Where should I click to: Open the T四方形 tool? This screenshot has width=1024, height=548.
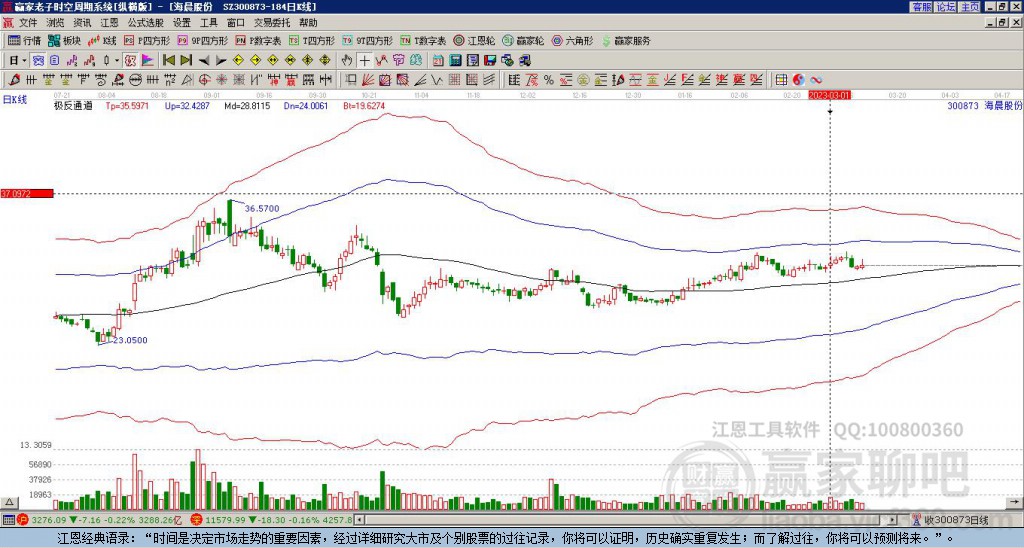312,40
